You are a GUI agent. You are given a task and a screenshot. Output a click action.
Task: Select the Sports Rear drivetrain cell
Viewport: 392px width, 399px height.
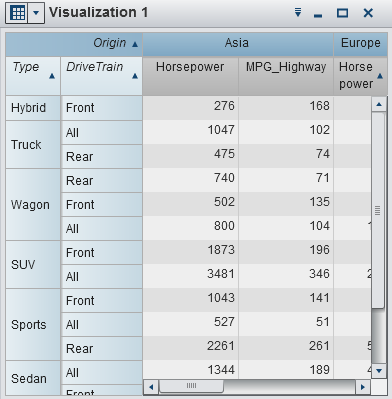point(102,348)
